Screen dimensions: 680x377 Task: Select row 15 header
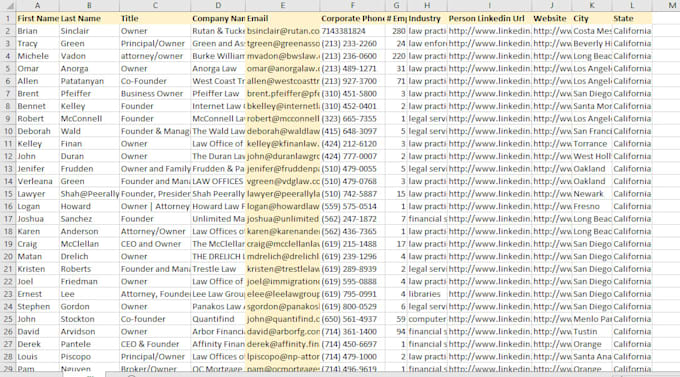8,194
